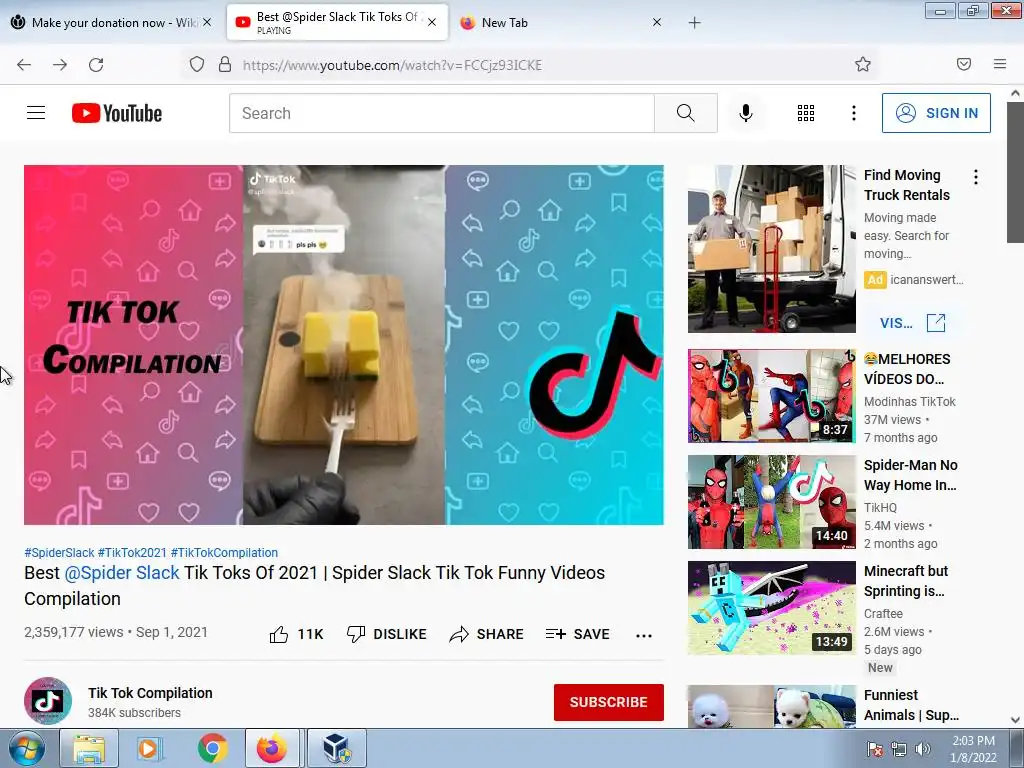Open Google Chrome from taskbar
1024x768 pixels.
(212, 748)
